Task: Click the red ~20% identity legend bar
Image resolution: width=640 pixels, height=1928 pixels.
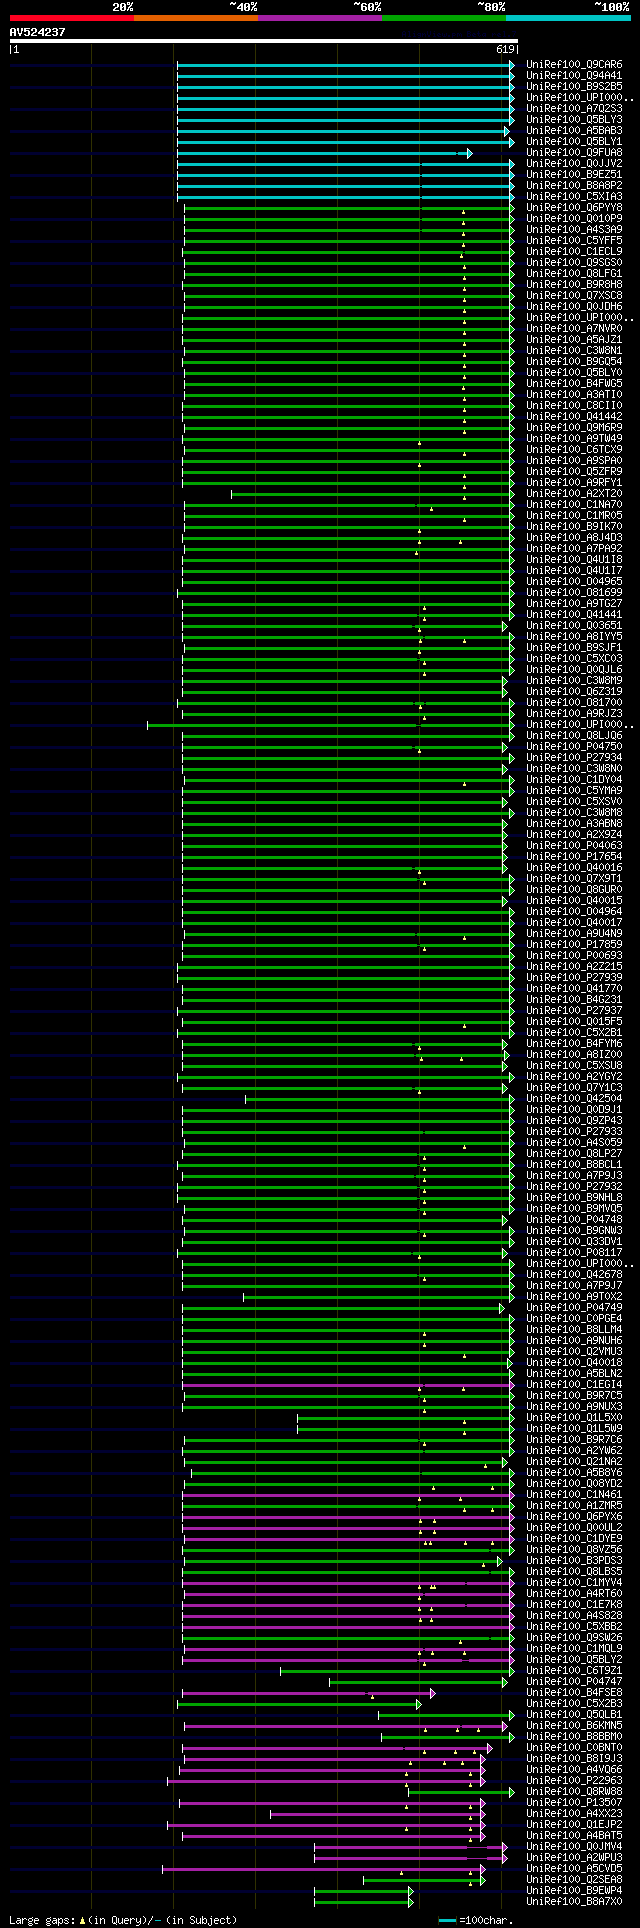Action: [x=72, y=18]
